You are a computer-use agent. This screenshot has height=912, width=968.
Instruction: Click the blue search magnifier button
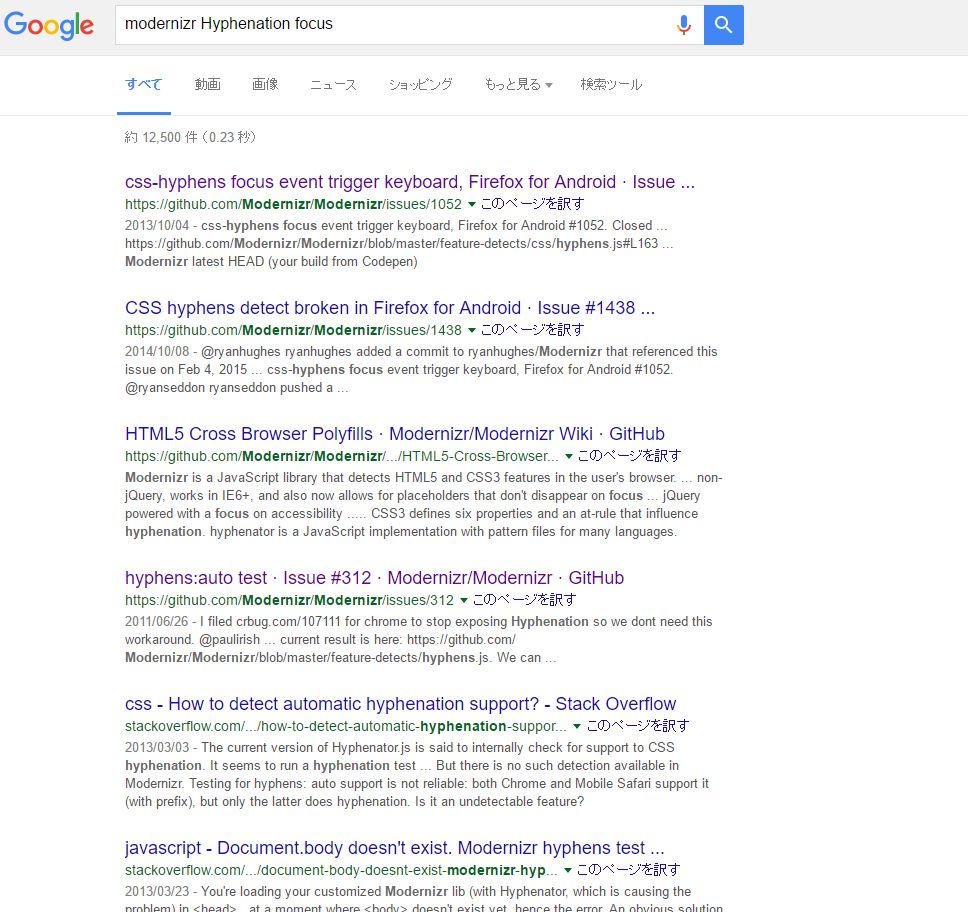724,25
